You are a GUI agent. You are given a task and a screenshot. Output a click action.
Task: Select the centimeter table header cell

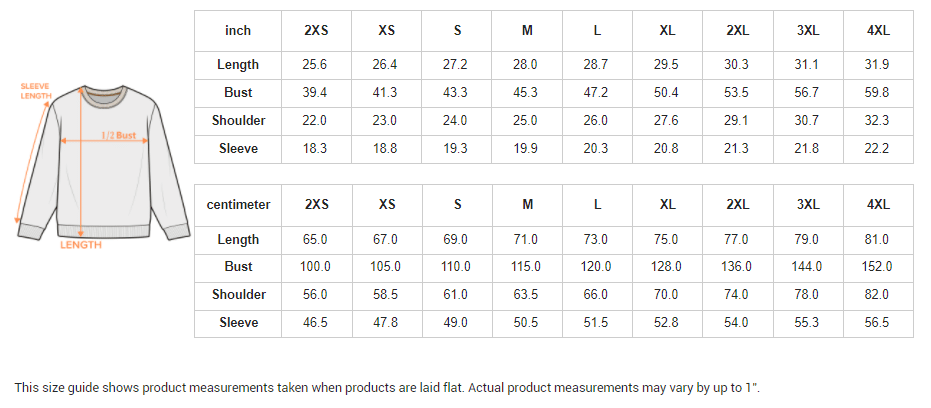tap(238, 205)
